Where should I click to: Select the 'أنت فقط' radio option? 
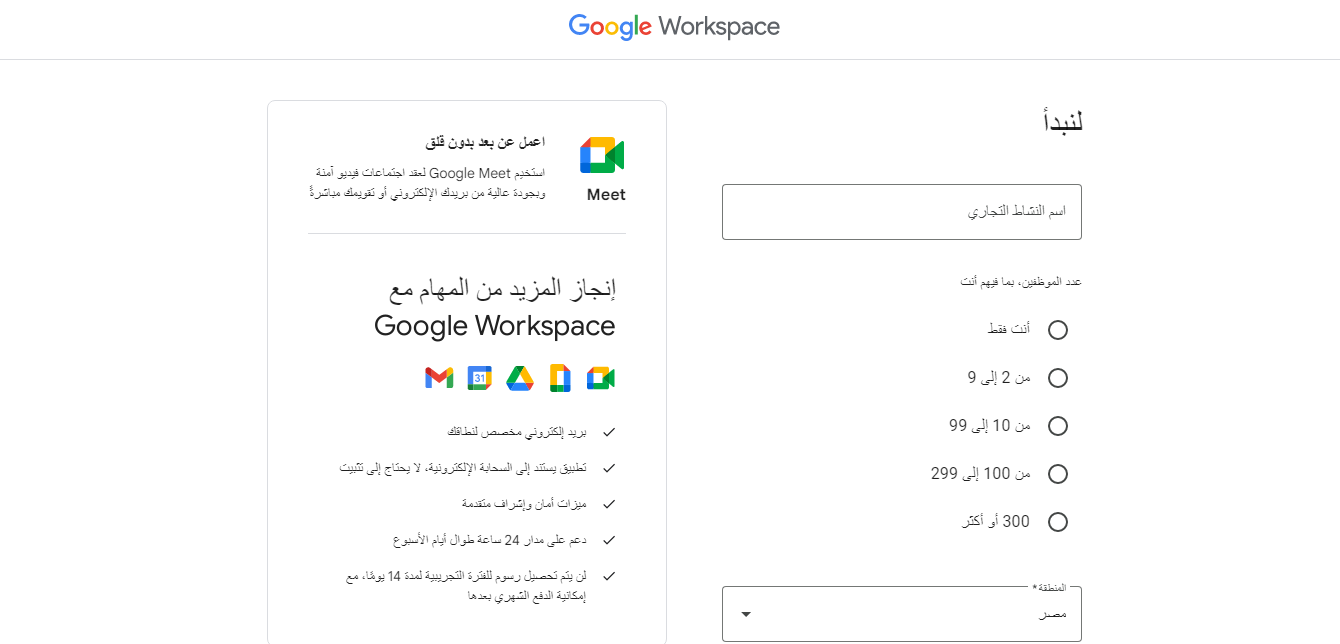(1058, 330)
